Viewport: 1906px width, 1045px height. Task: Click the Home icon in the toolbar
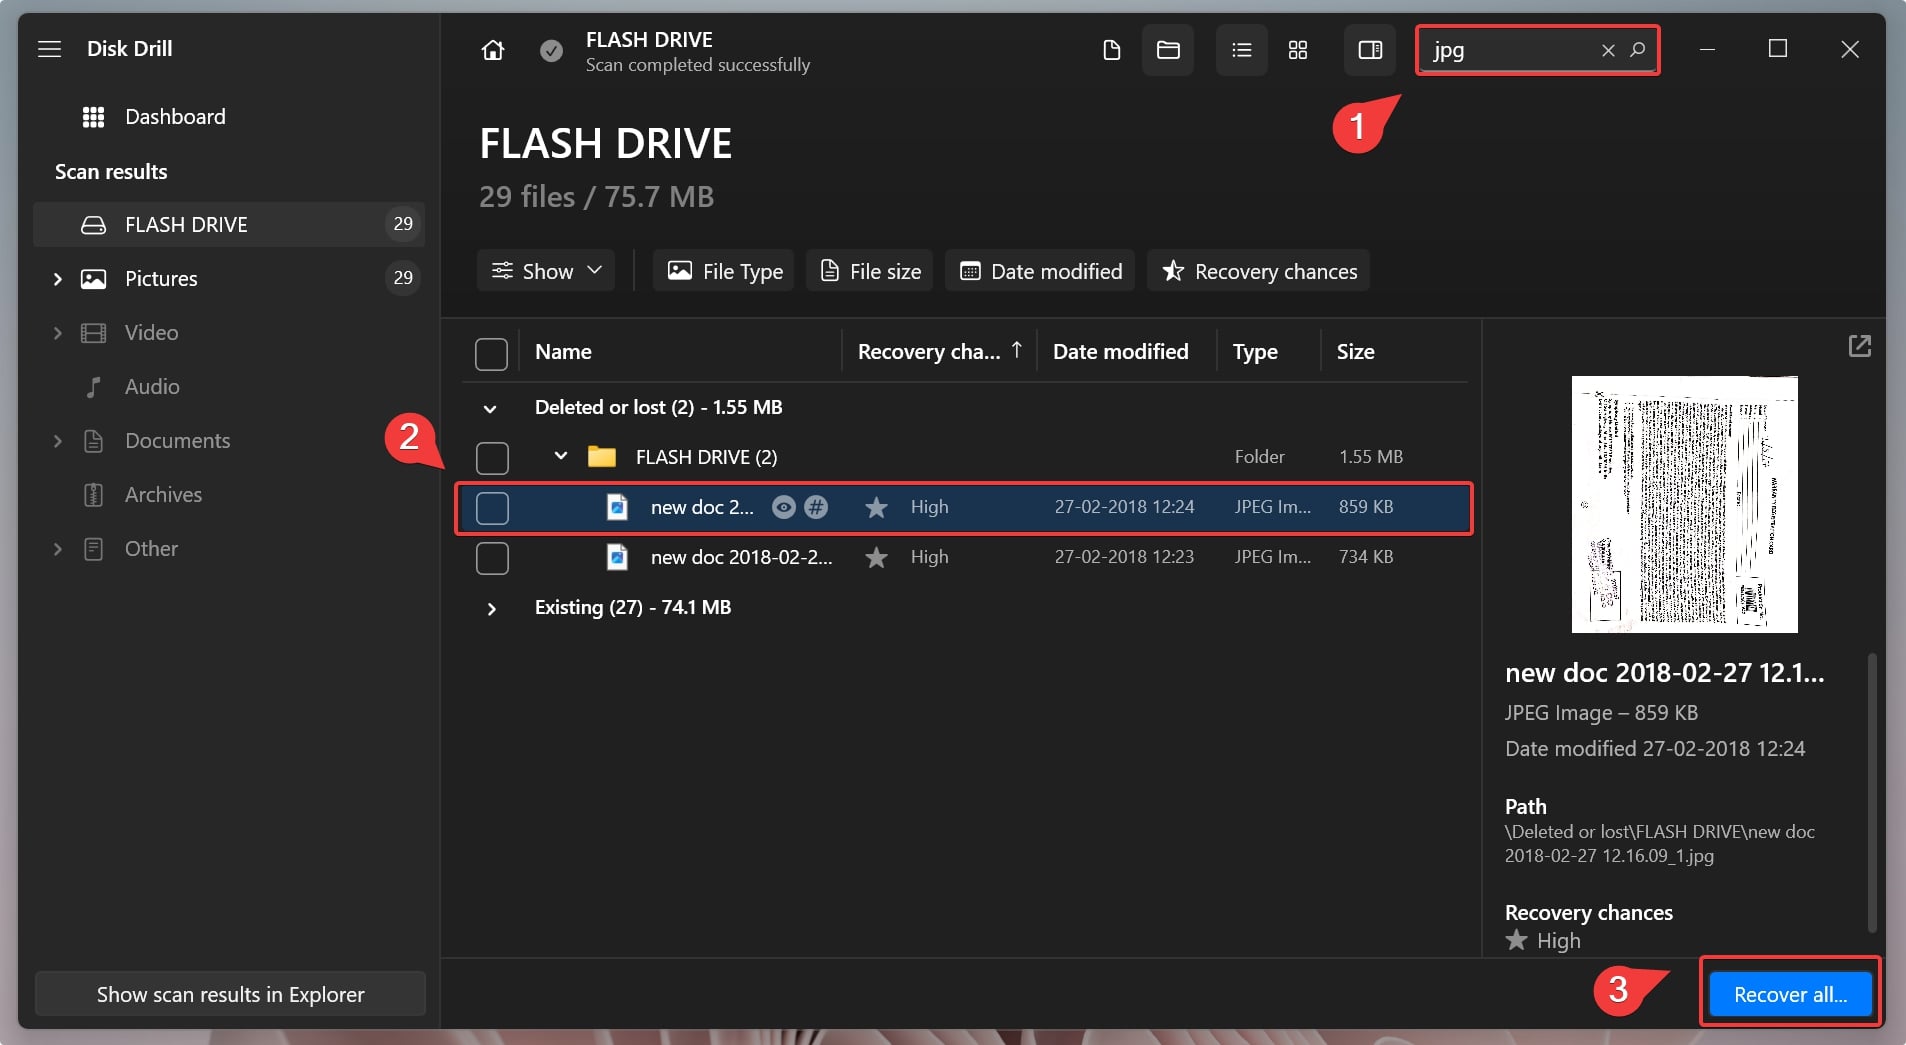[492, 50]
